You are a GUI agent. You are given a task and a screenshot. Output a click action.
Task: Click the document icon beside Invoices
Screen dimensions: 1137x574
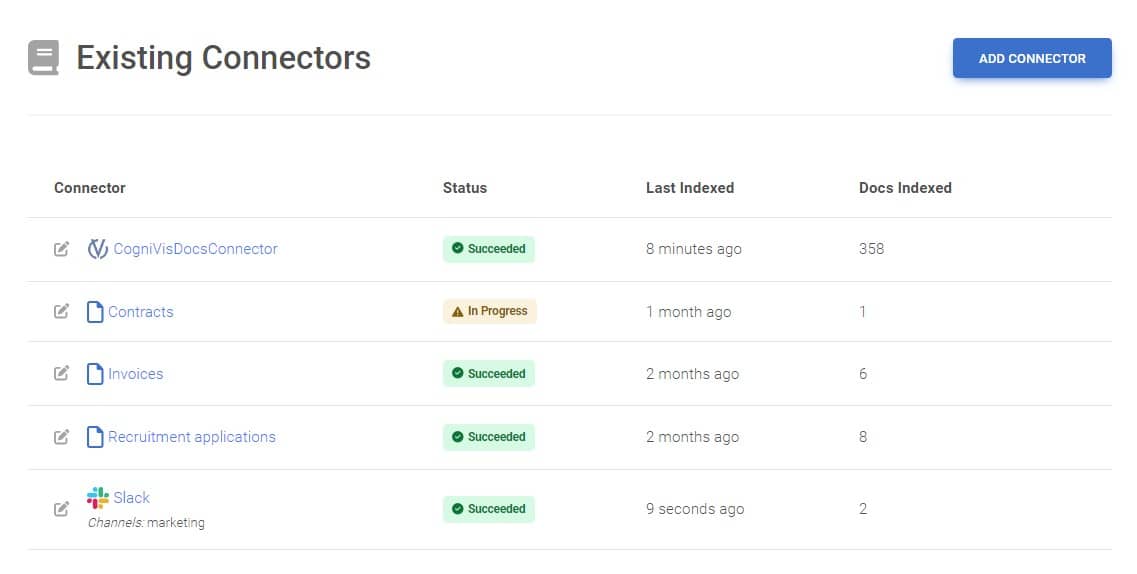point(95,374)
